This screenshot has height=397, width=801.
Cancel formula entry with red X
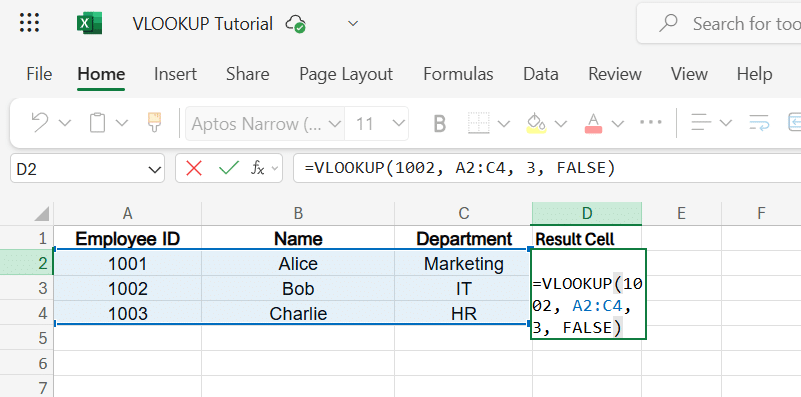194,168
